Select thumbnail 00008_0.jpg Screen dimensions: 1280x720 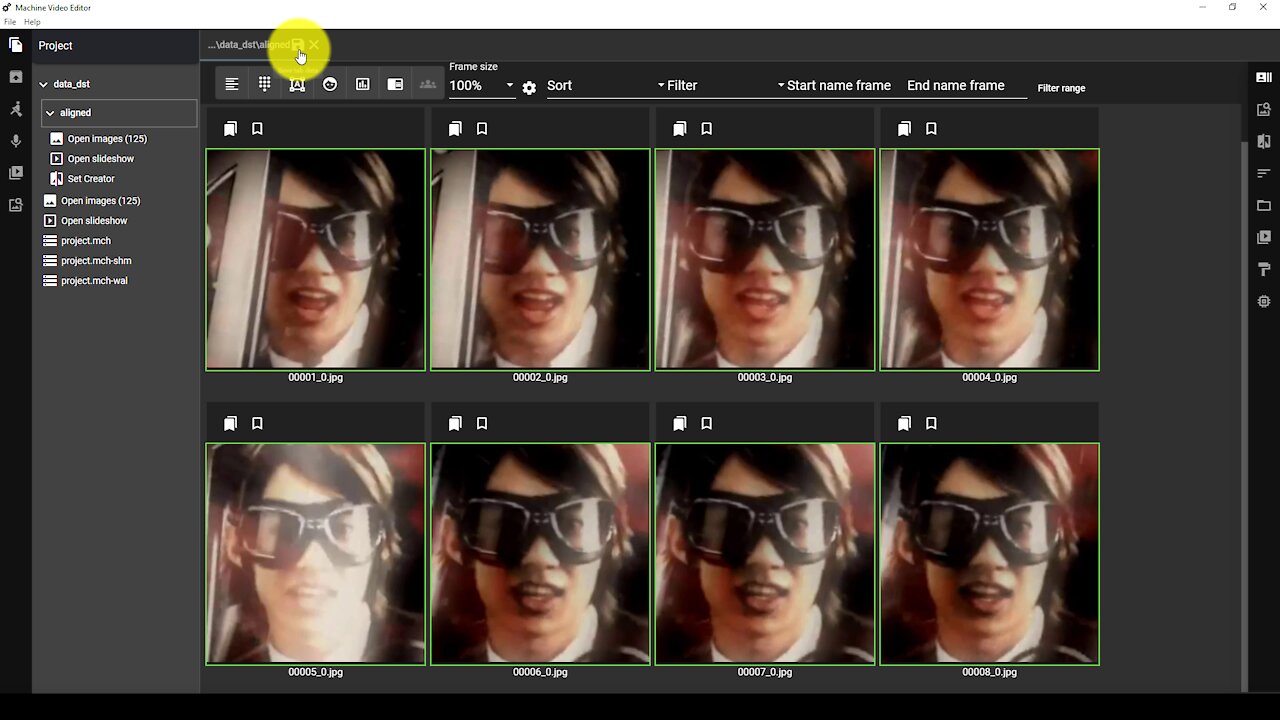(989, 554)
